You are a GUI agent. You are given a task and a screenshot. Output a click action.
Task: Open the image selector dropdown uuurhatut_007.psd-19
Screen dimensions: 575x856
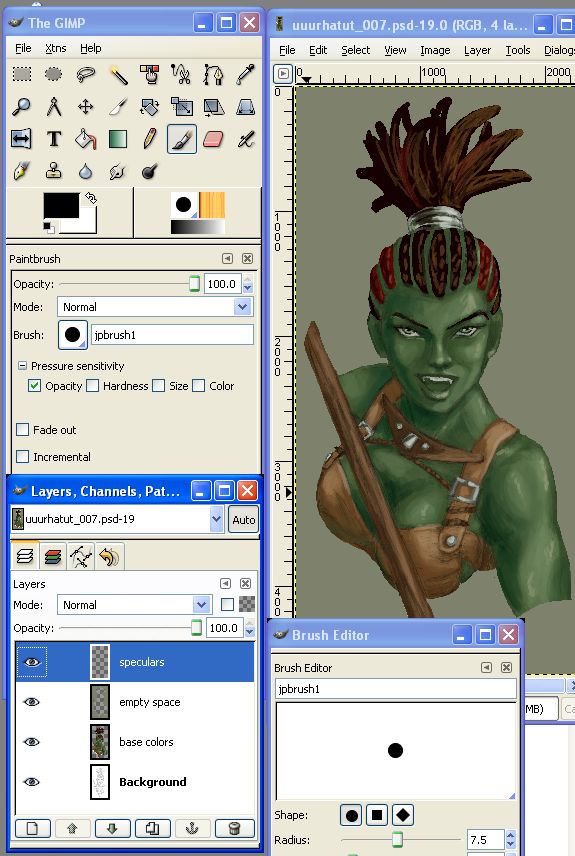coord(117,519)
